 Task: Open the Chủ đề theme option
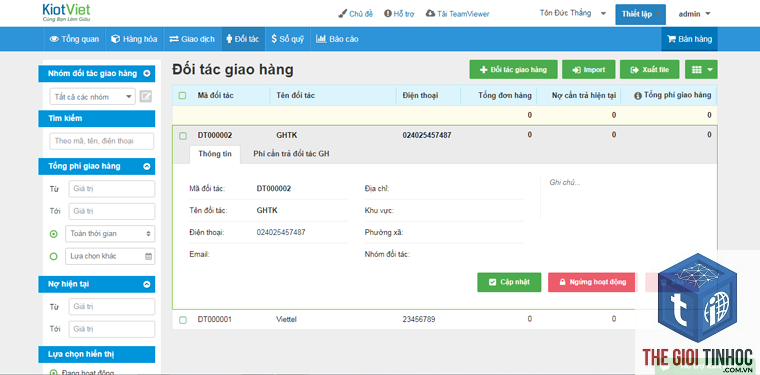[x=355, y=14]
